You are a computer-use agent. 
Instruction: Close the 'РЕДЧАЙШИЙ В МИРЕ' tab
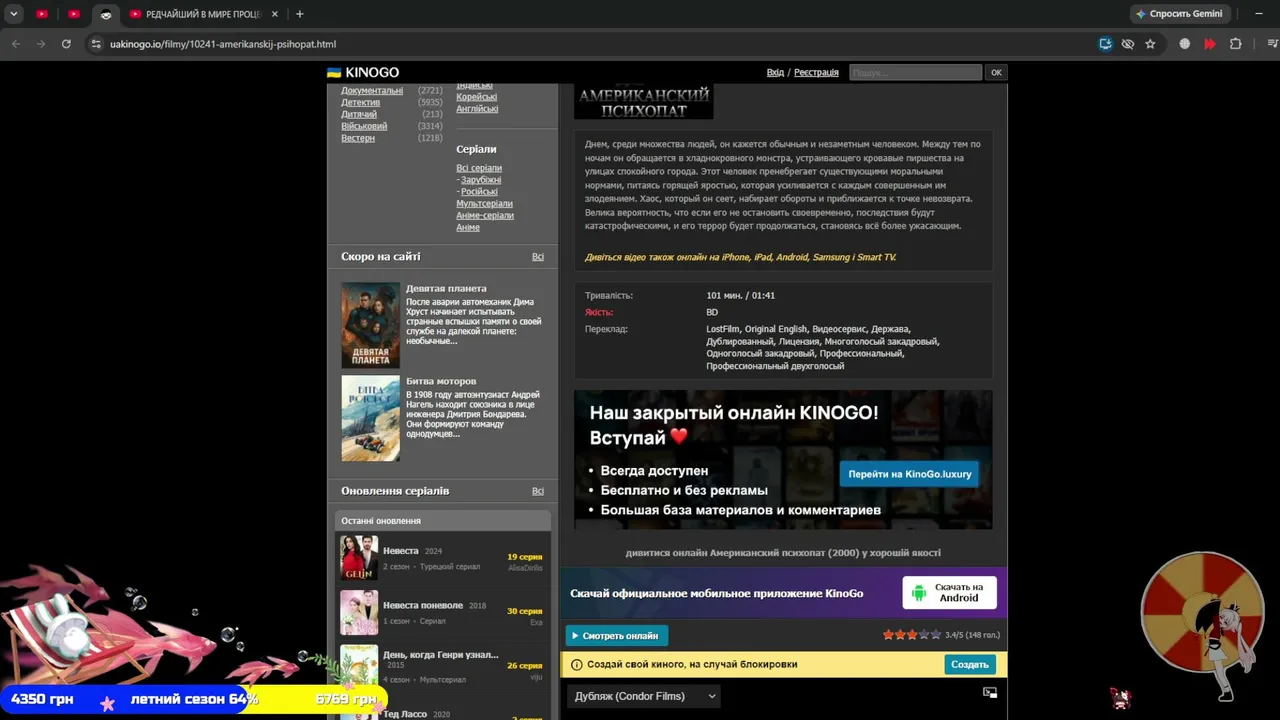coord(275,14)
